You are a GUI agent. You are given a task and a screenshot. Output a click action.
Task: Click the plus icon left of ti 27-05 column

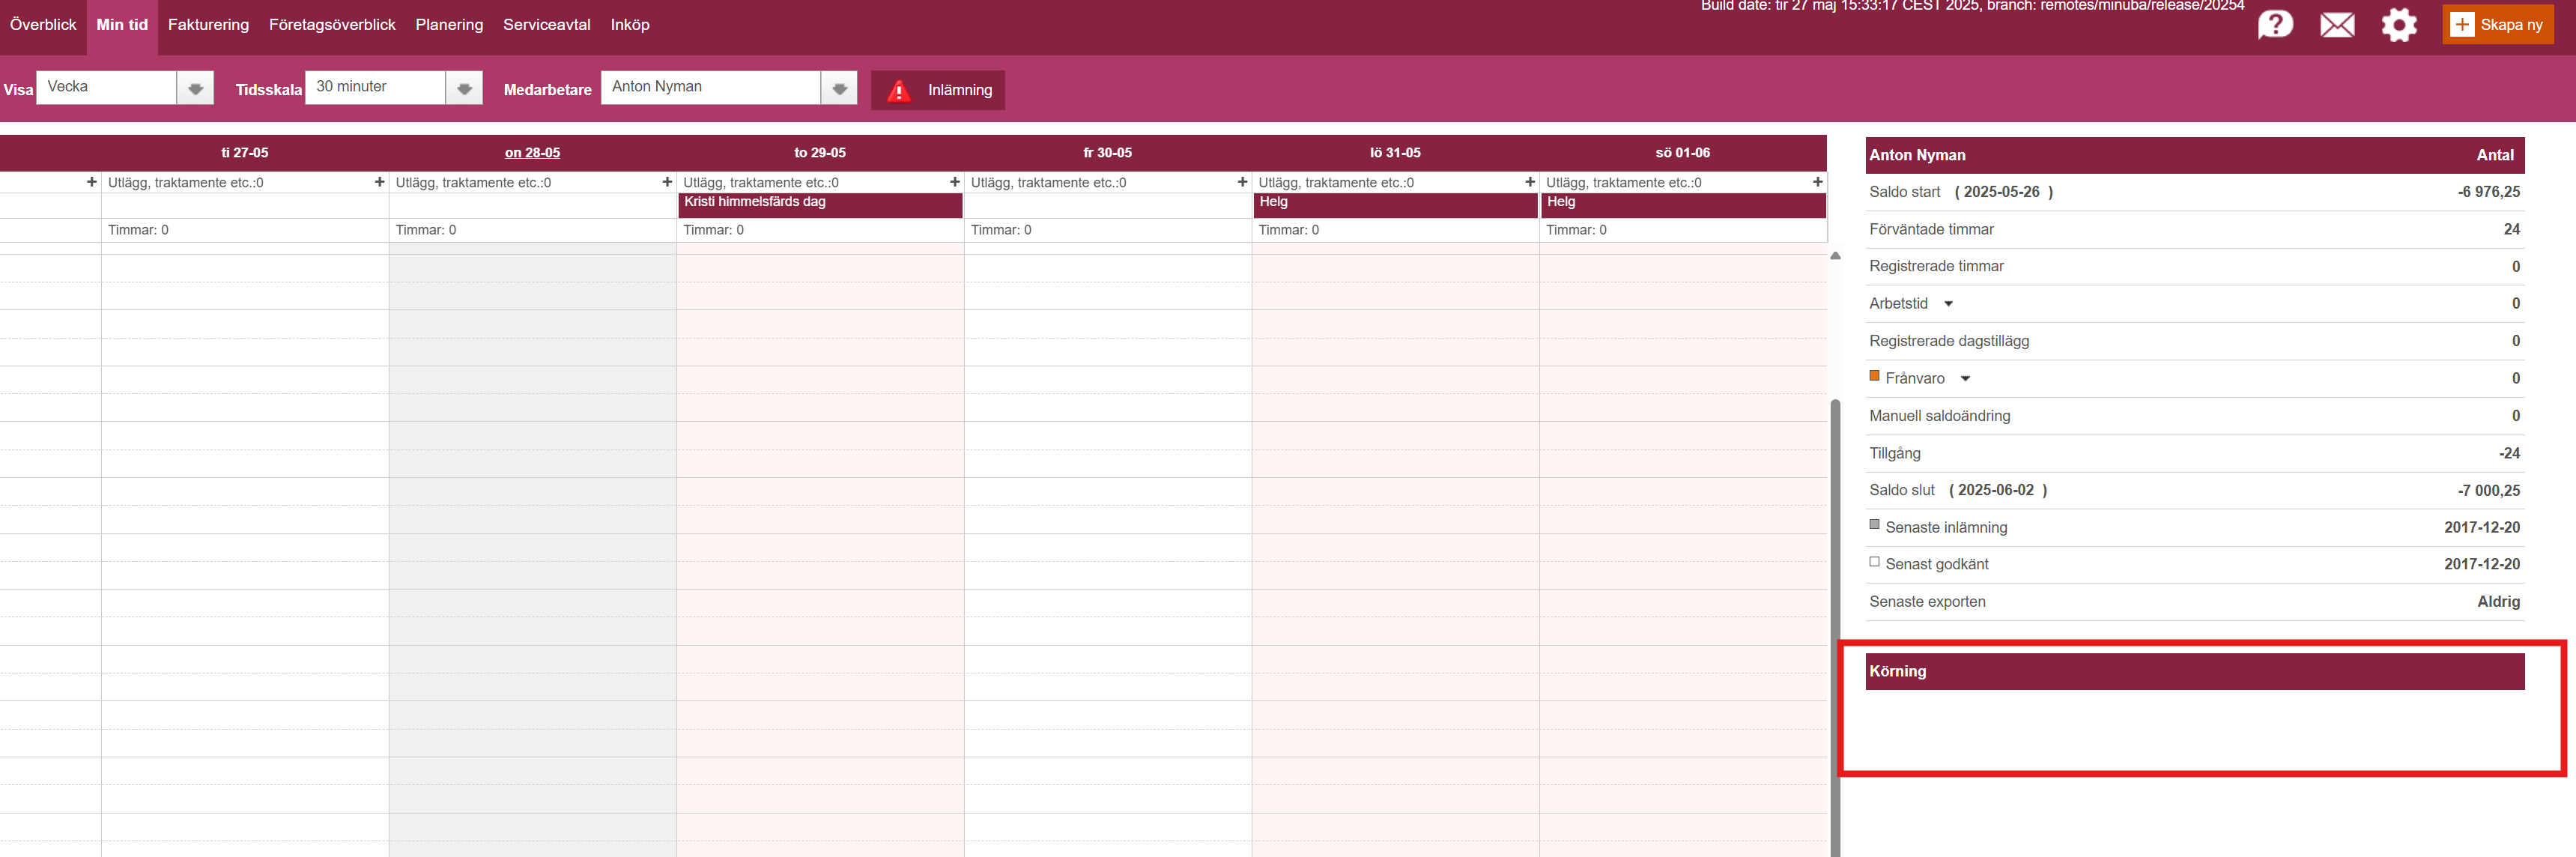click(x=92, y=182)
